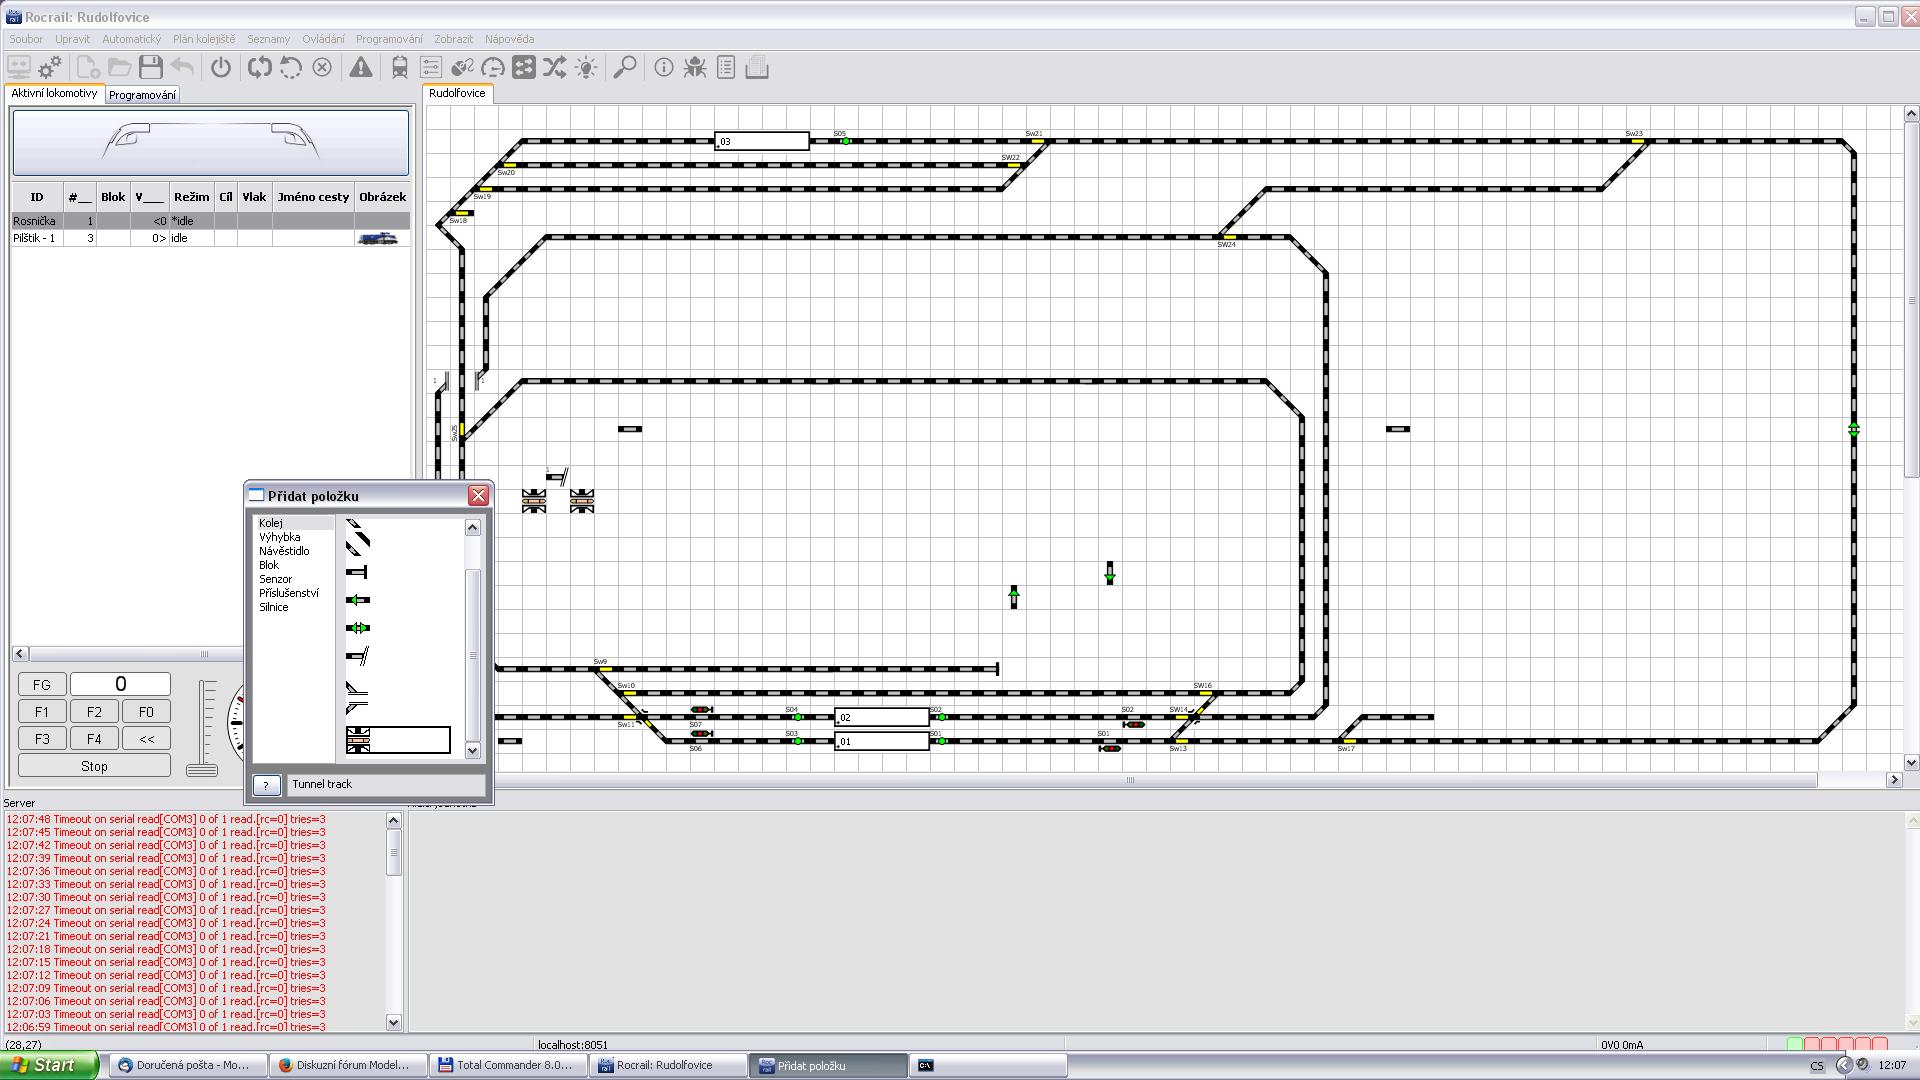Image resolution: width=1920 pixels, height=1080 pixels.
Task: Click the emergency break warning triangle icon
Action: [x=360, y=68]
